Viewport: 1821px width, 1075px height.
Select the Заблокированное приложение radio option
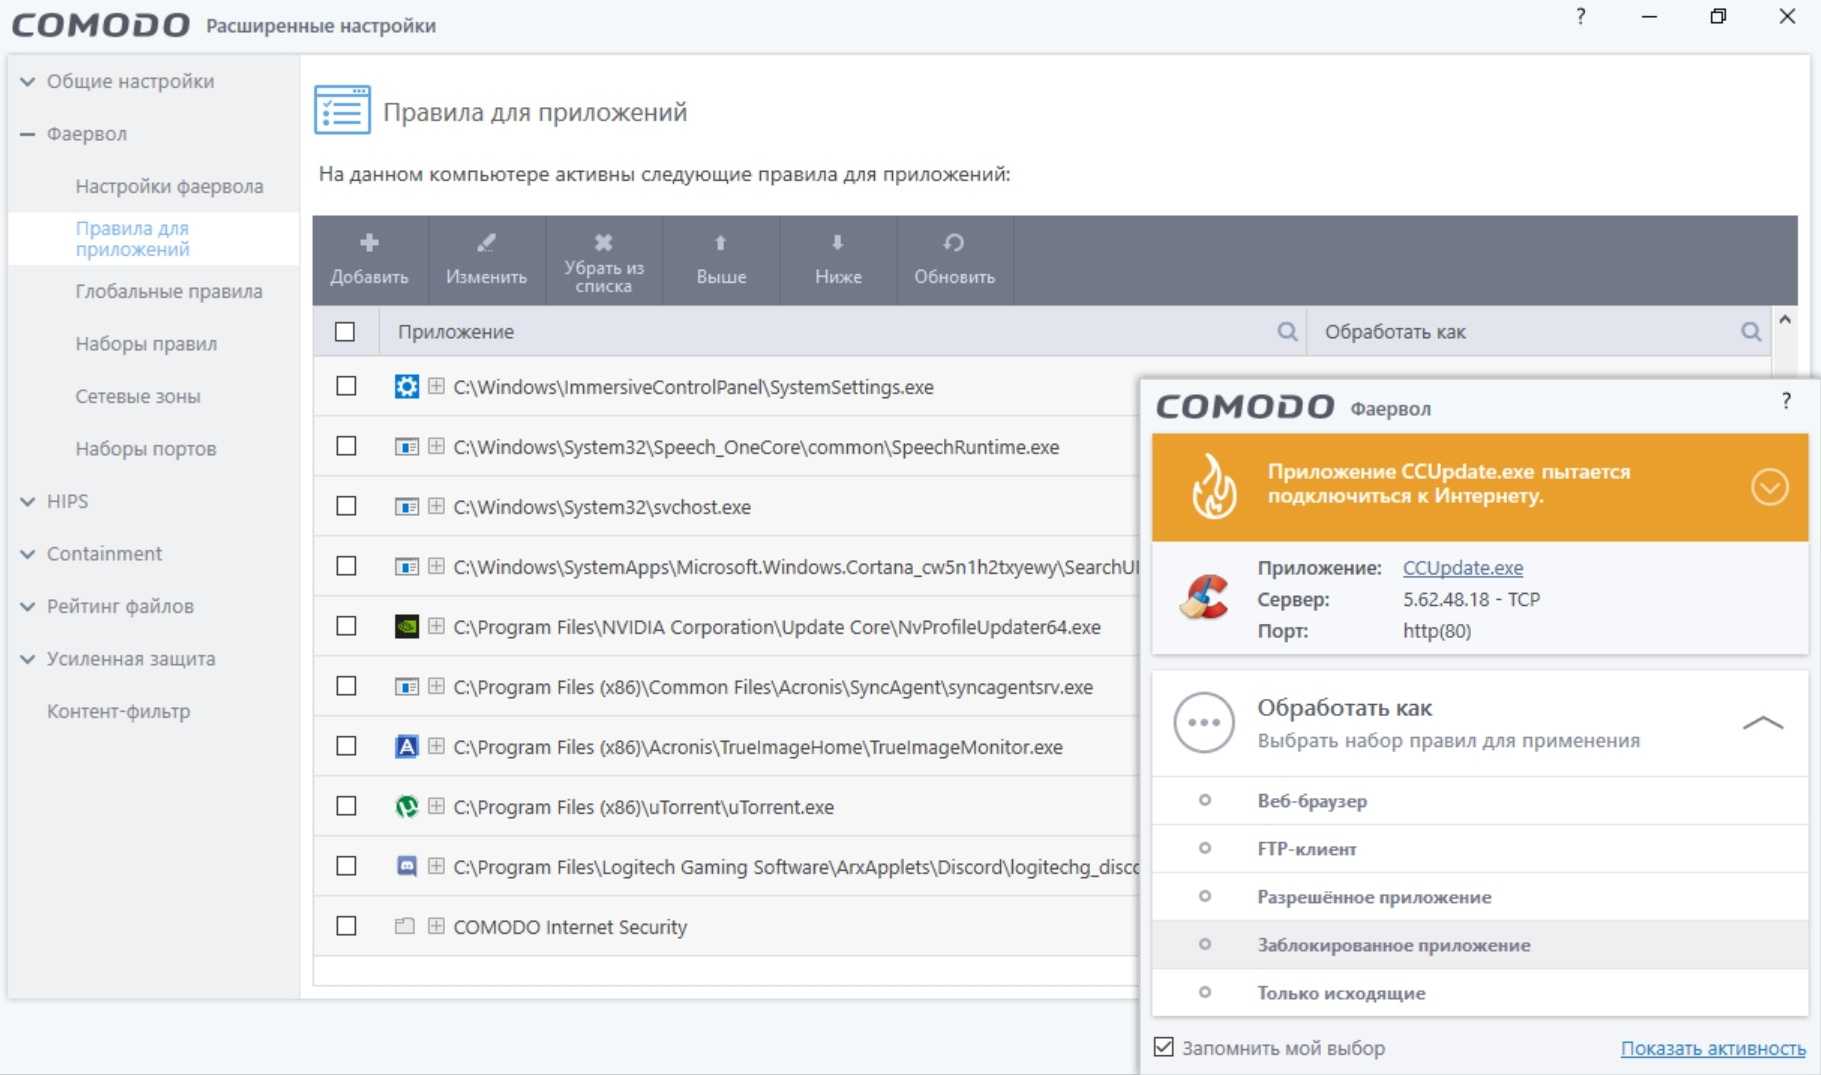click(x=1205, y=945)
